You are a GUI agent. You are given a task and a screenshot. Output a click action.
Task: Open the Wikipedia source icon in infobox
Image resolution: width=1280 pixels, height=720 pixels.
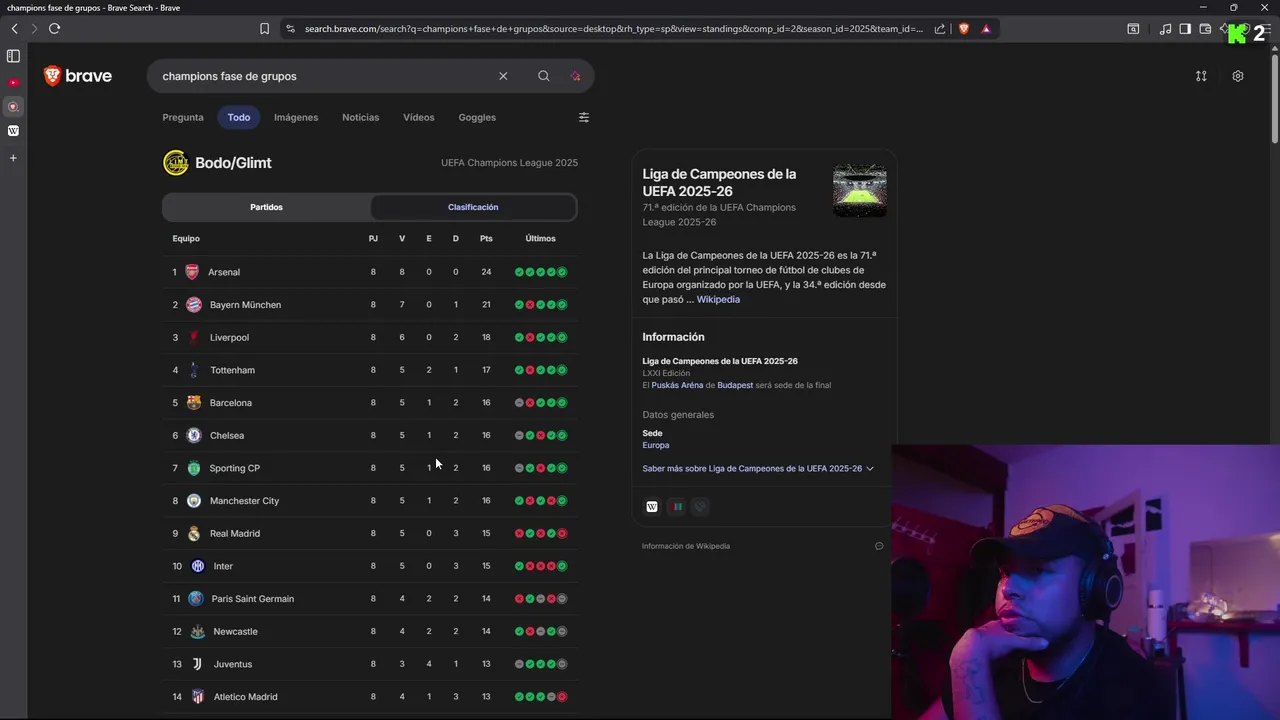pyautogui.click(x=652, y=507)
